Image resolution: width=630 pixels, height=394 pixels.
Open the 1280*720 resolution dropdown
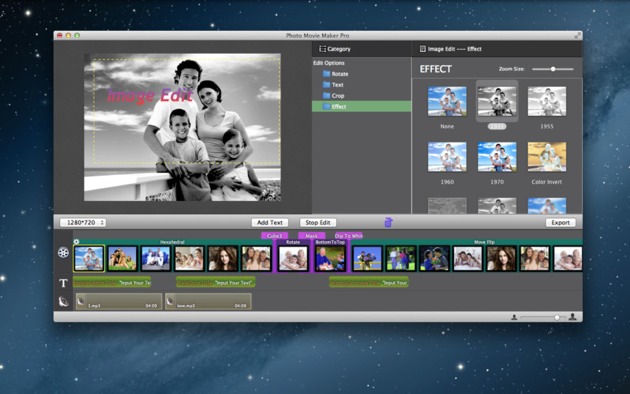(x=83, y=223)
